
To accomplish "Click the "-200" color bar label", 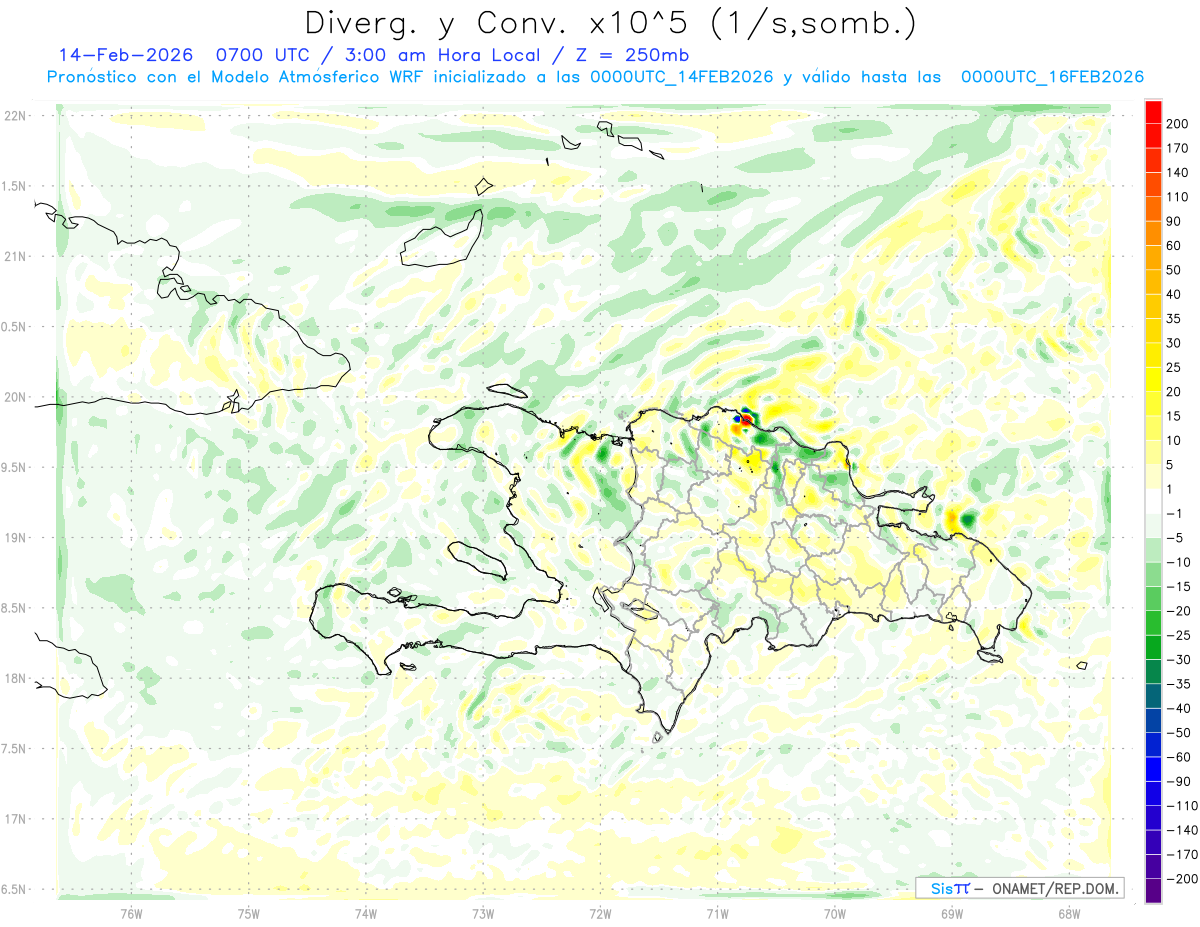I will [x=1181, y=879].
